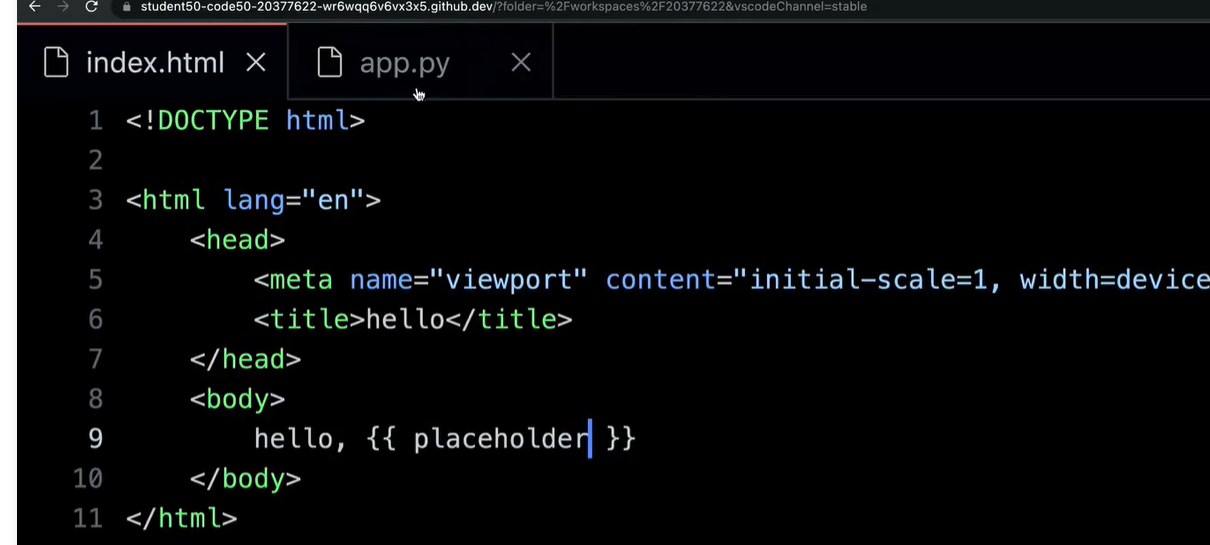The width and height of the screenshot is (1210, 545).
Task: Click line number 9 in the gutter
Action: [x=95, y=439]
